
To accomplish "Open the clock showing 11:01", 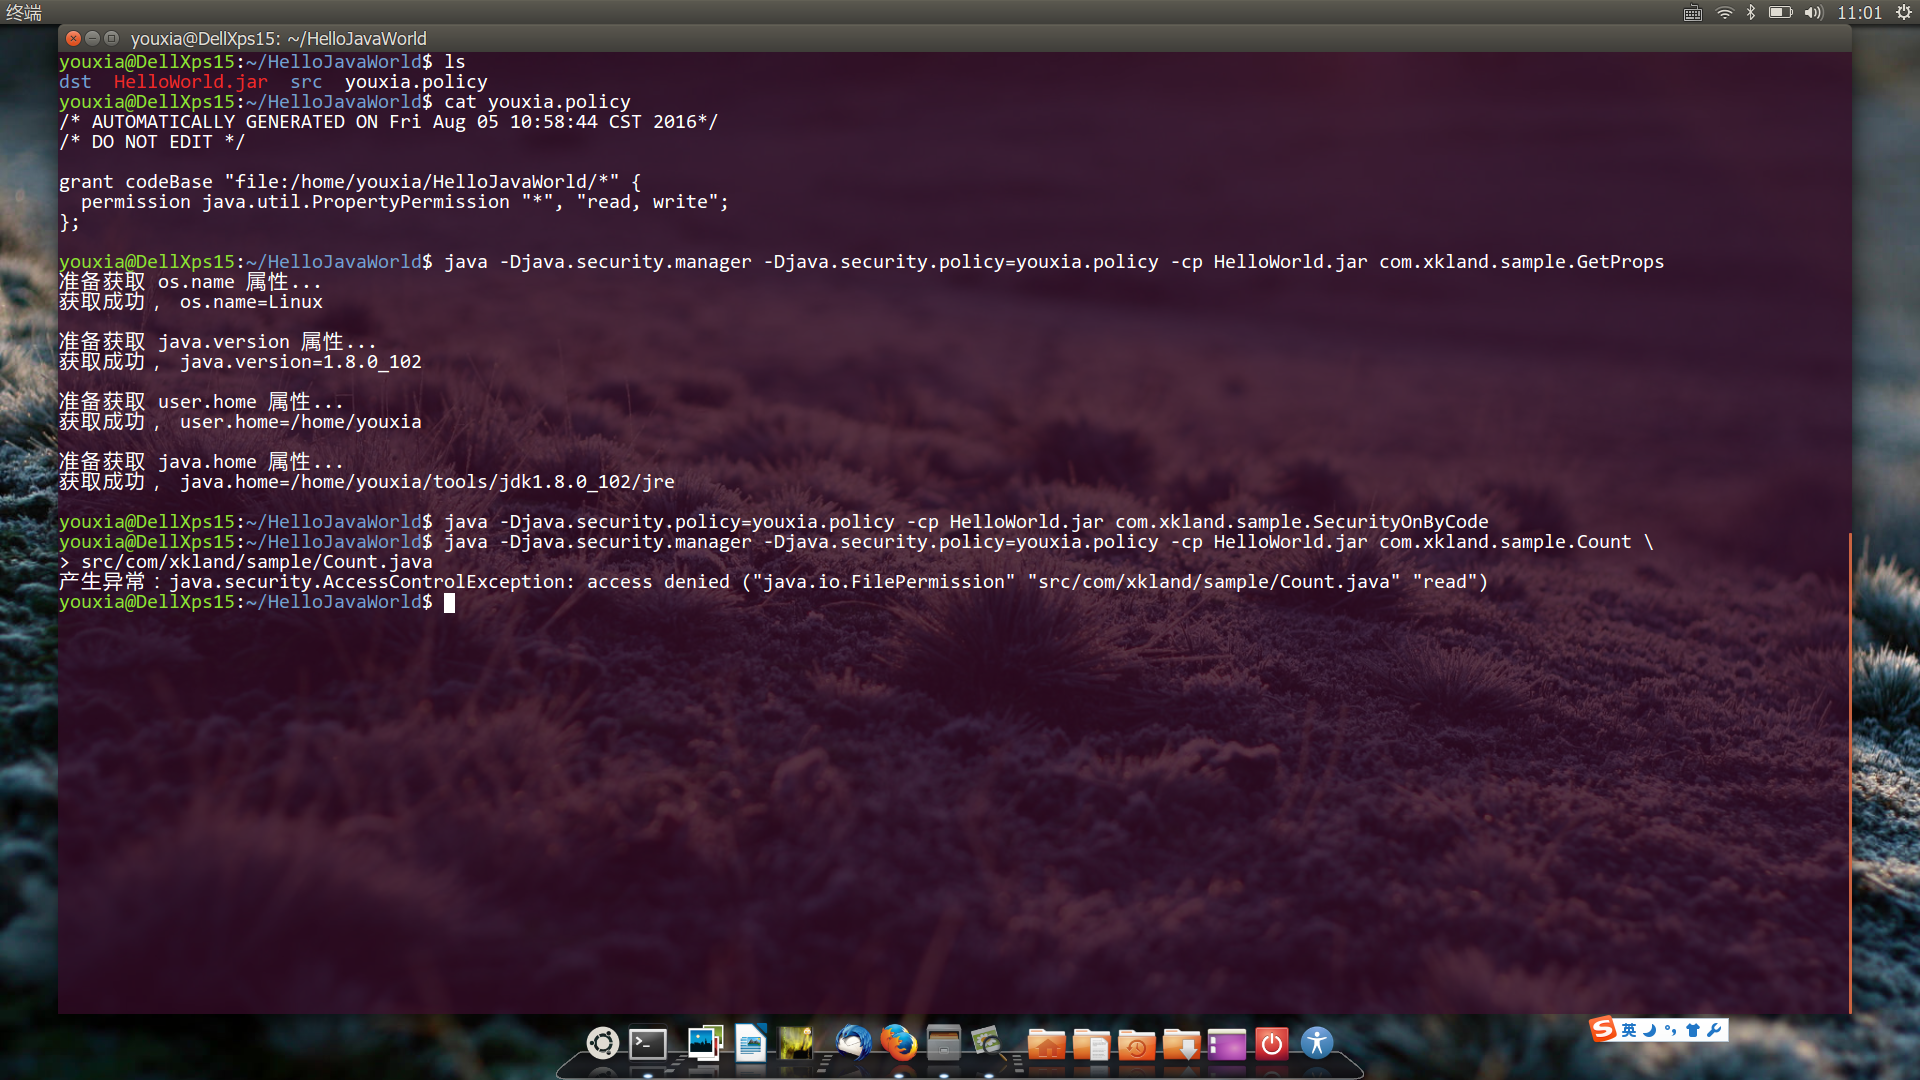I will coord(1859,13).
